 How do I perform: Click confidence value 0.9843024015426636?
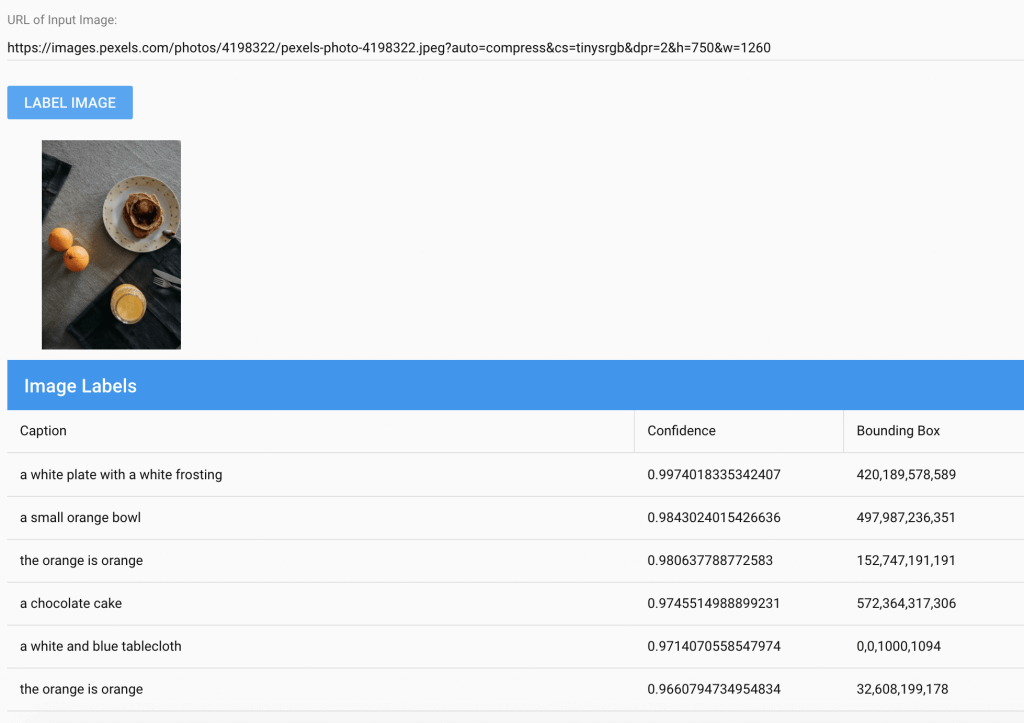pyautogui.click(x=714, y=517)
